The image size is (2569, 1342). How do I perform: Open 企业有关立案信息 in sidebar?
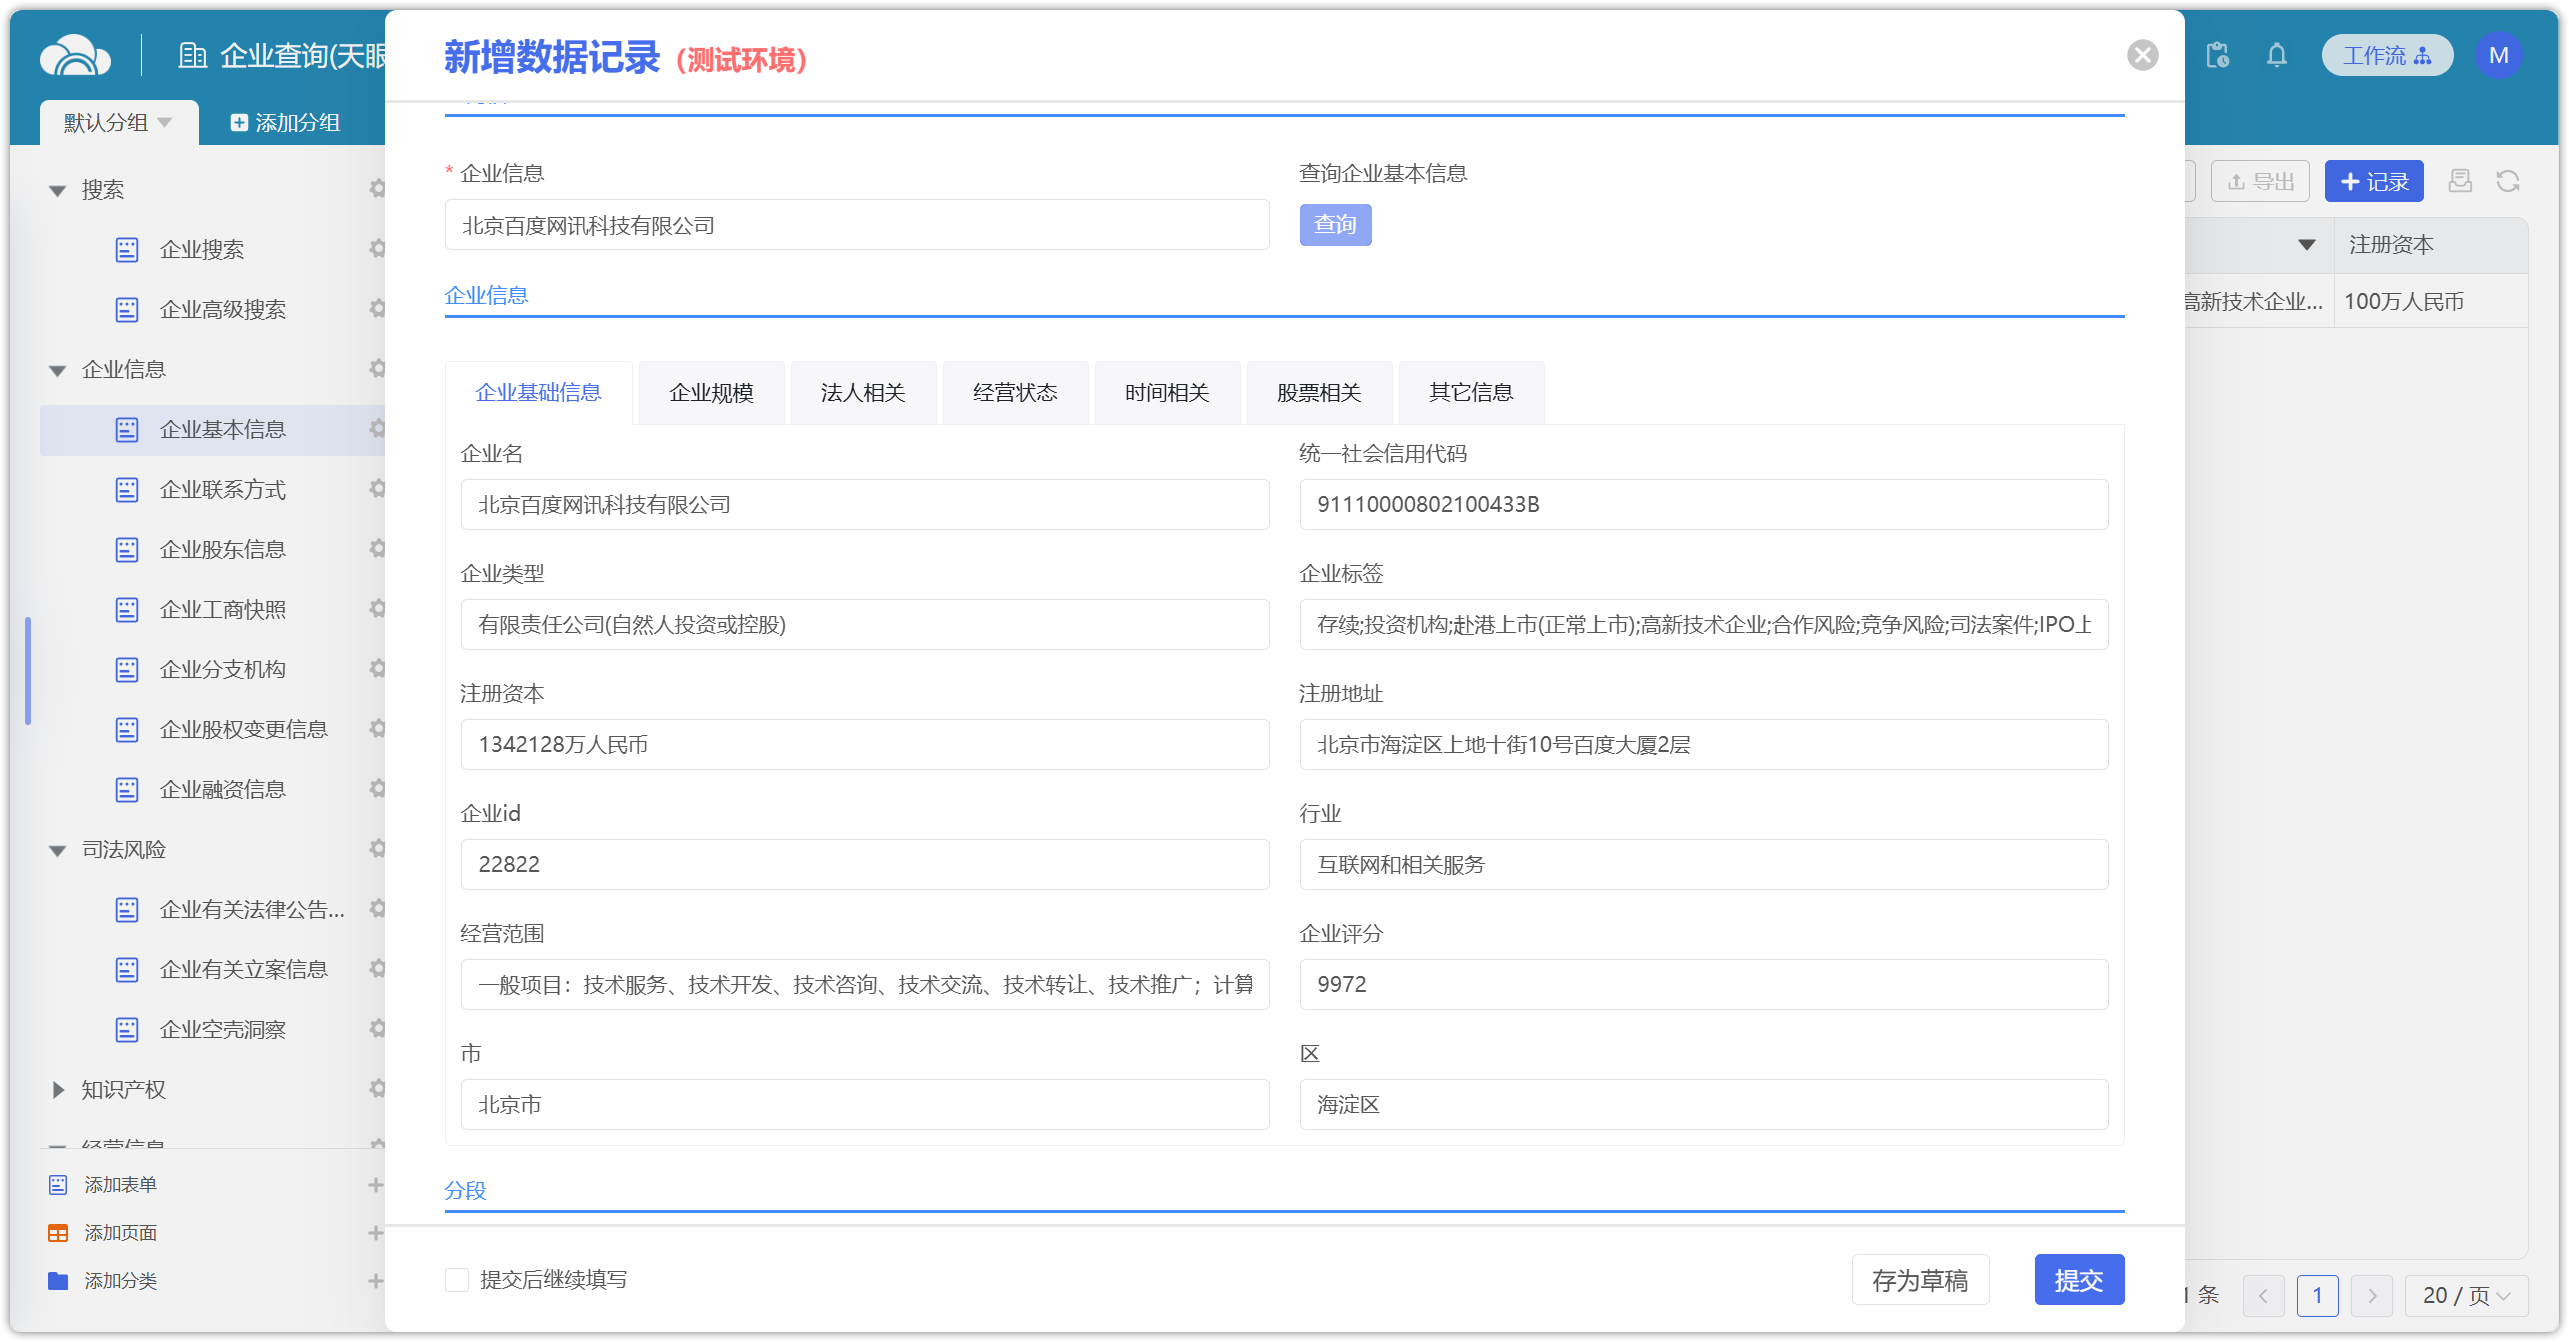coord(243,969)
